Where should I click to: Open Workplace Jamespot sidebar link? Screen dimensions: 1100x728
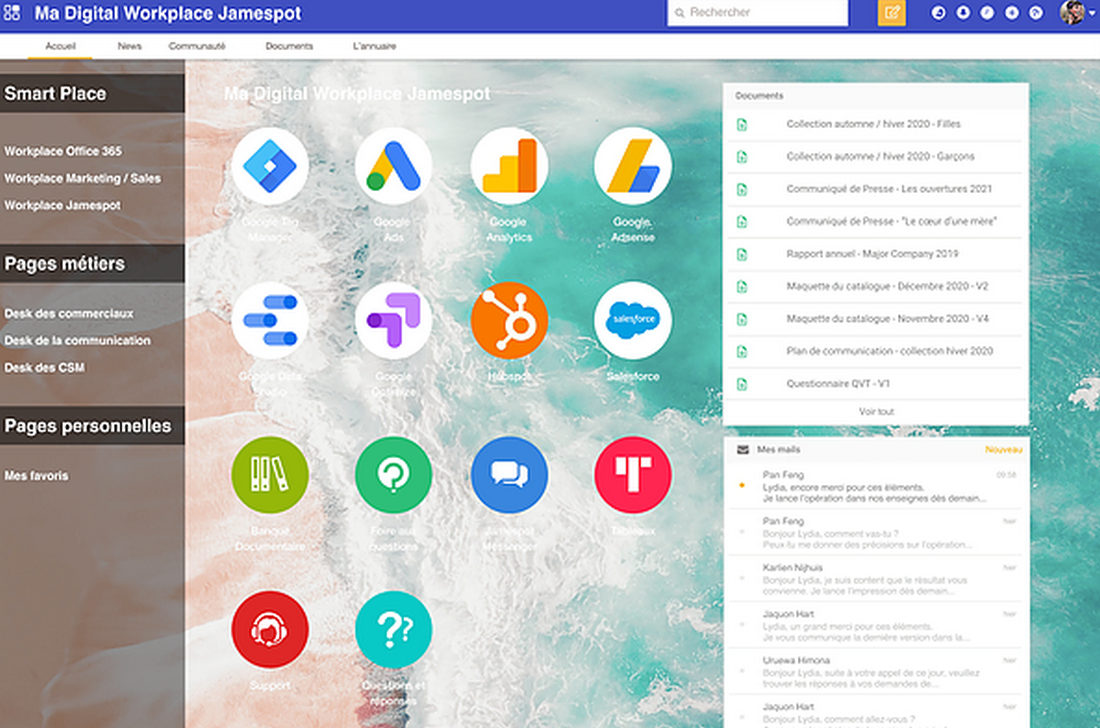[62, 205]
